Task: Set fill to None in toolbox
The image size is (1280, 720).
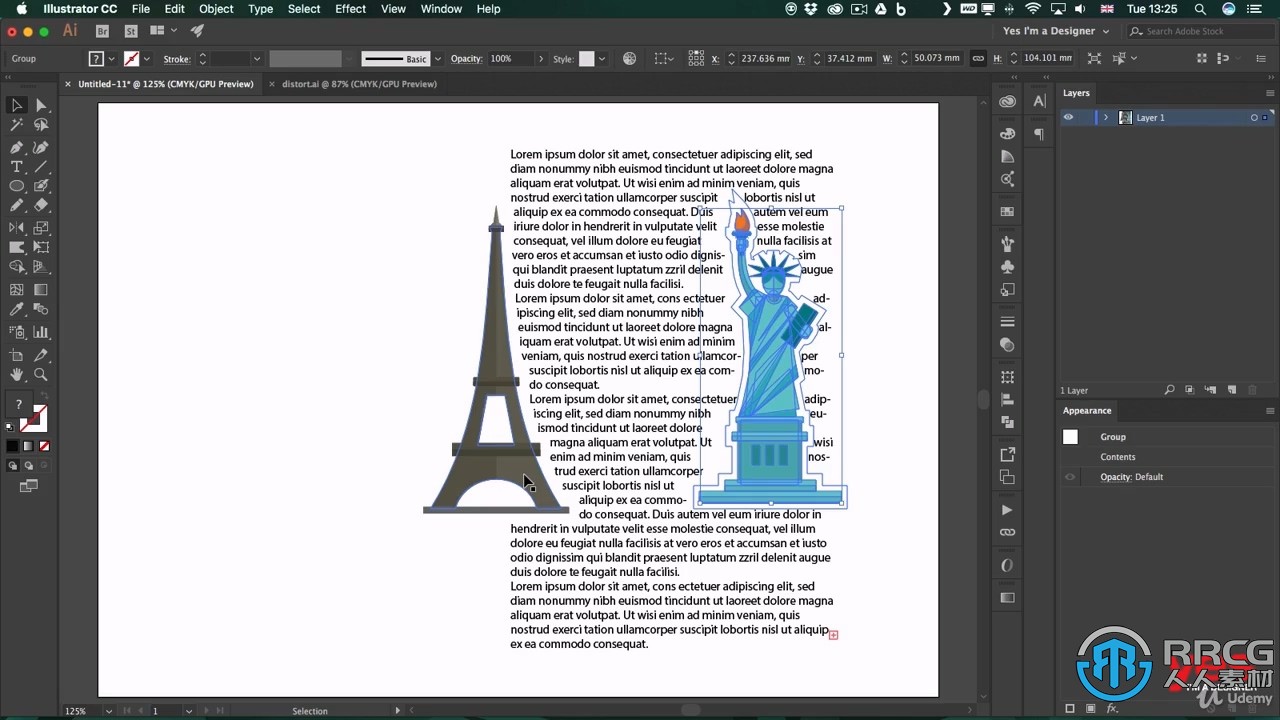Action: coord(44,446)
